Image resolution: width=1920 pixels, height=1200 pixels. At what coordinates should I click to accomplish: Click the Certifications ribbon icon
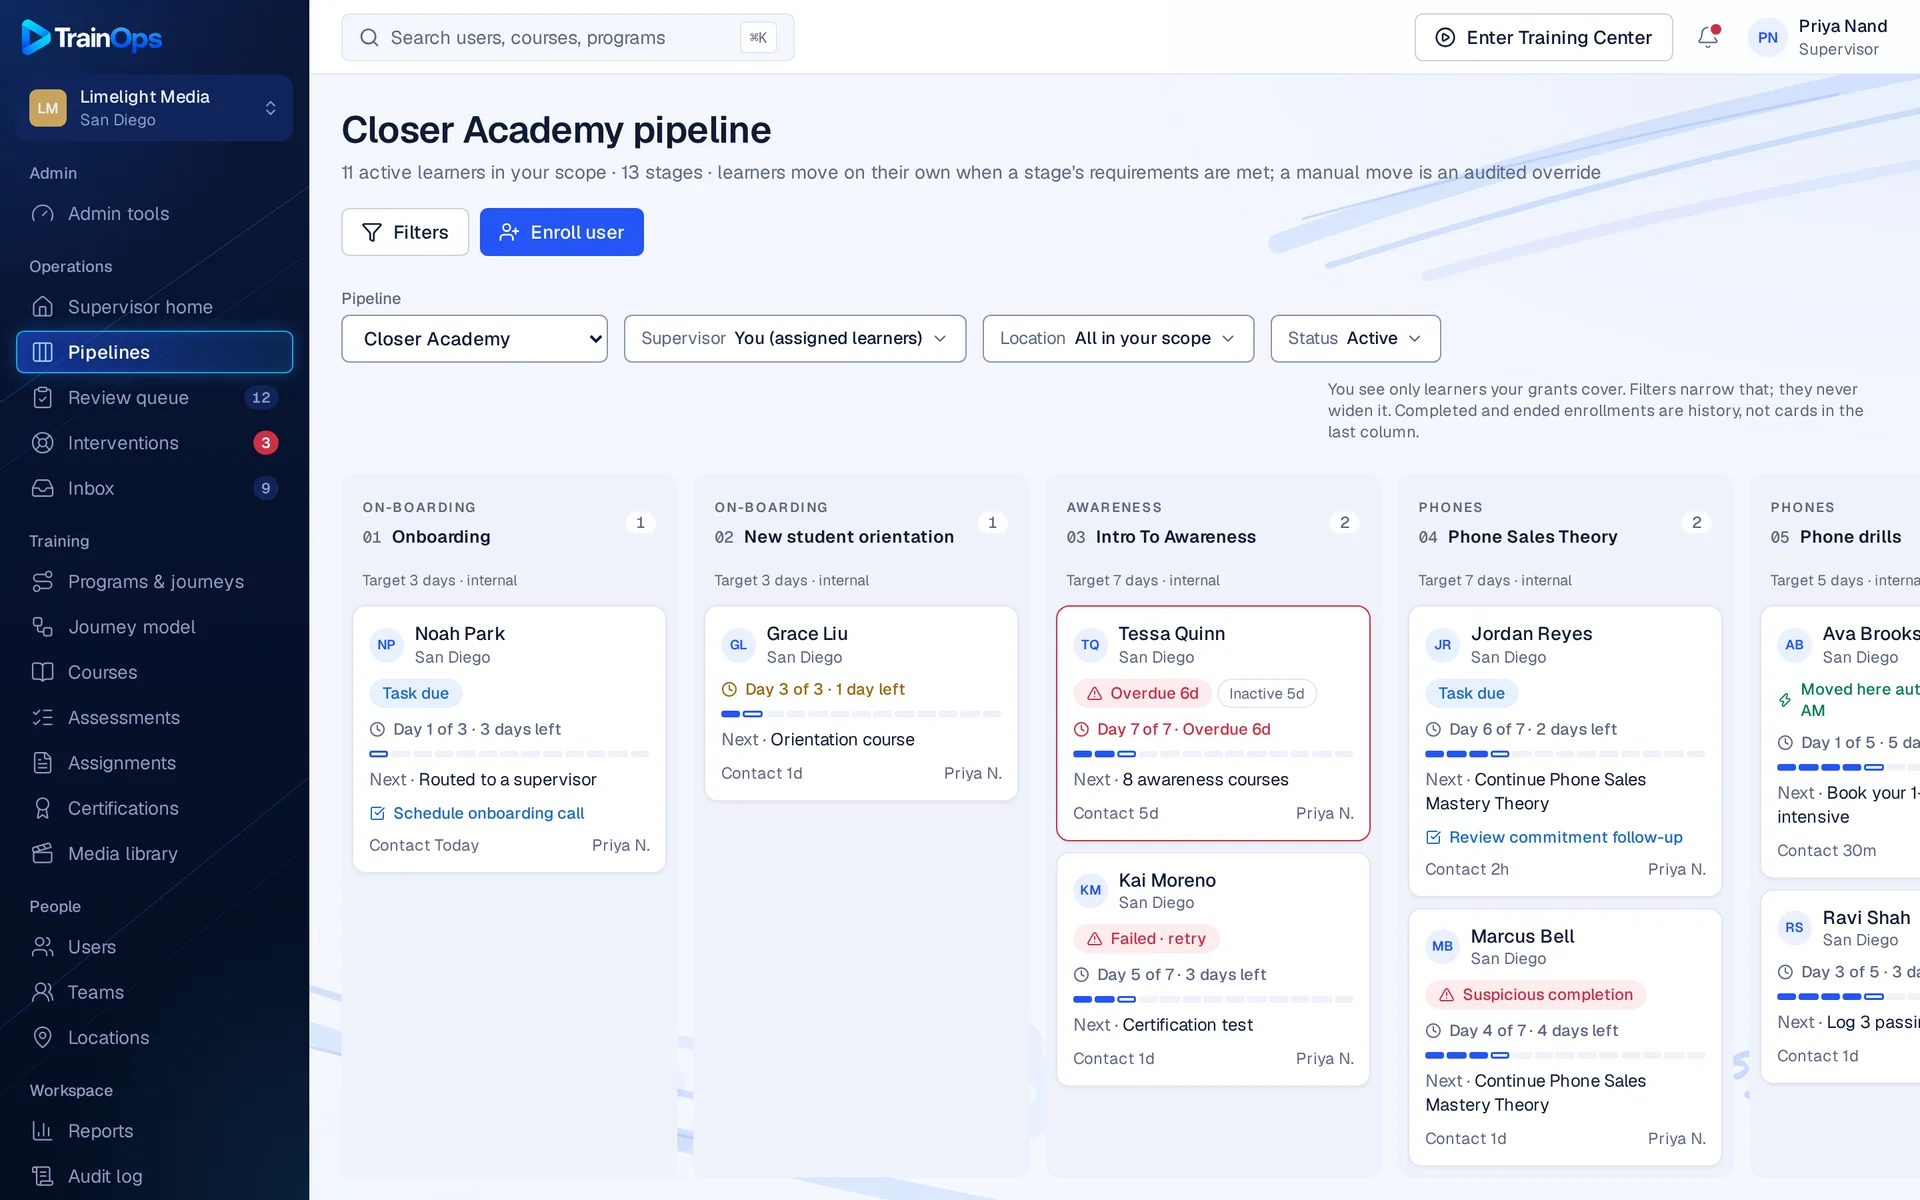[42, 808]
